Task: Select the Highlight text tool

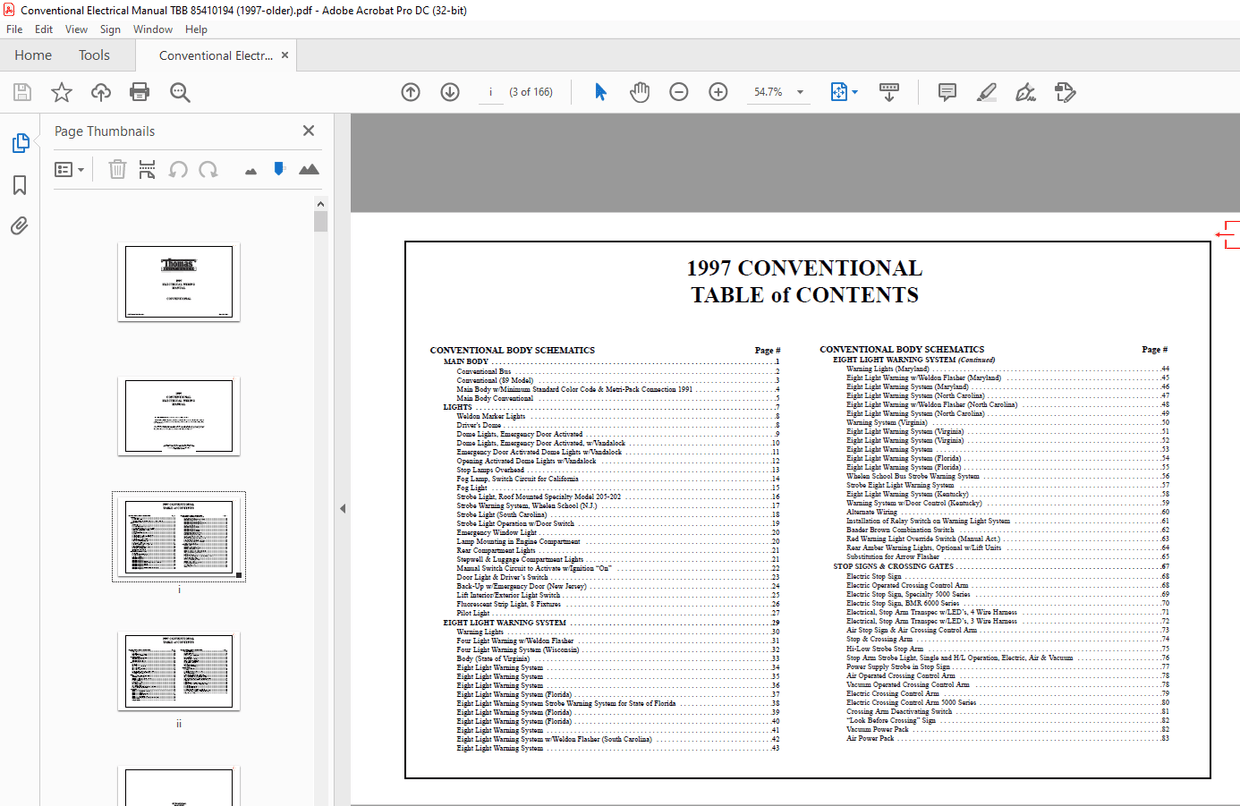Action: (x=986, y=92)
